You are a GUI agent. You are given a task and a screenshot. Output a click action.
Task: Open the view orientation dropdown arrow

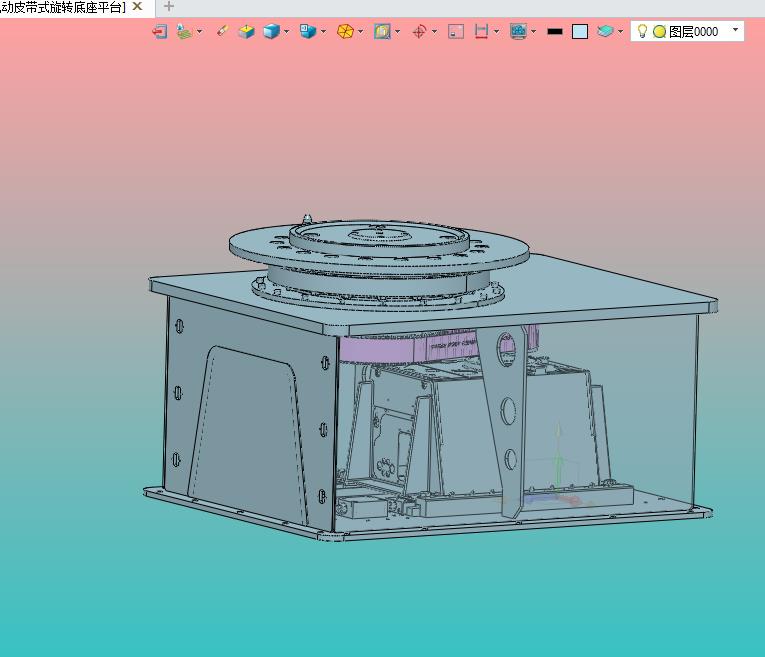click(x=323, y=32)
